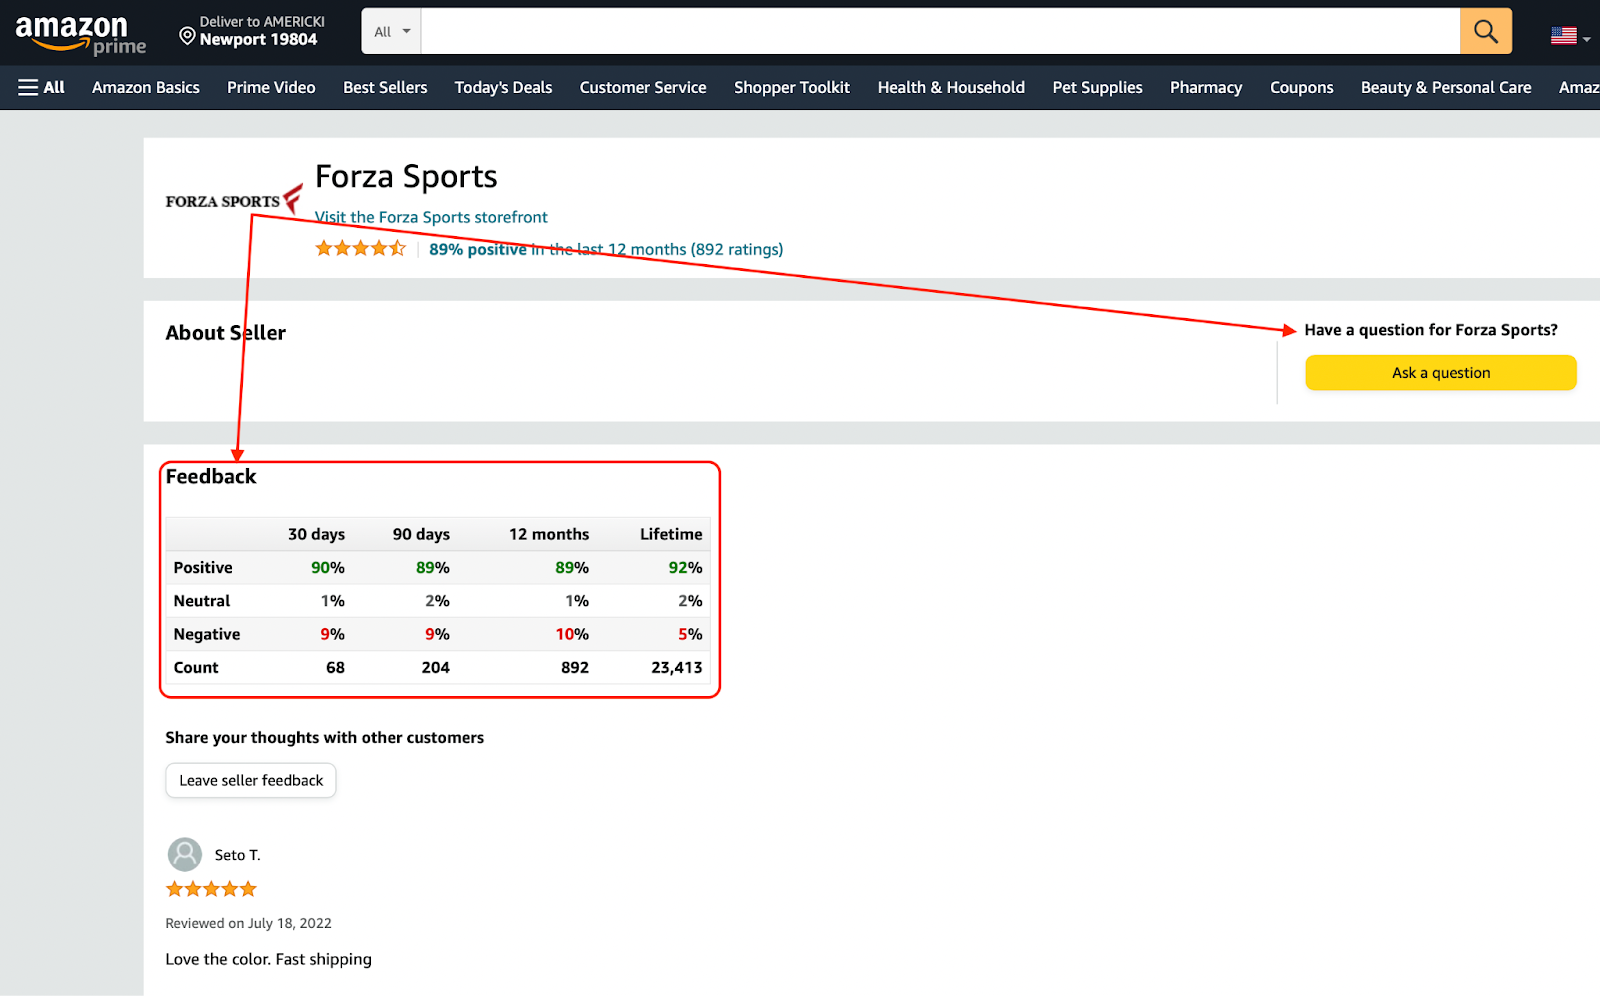The height and width of the screenshot is (996, 1600).
Task: Click the 30 days positive 90% value
Action: coord(327,567)
